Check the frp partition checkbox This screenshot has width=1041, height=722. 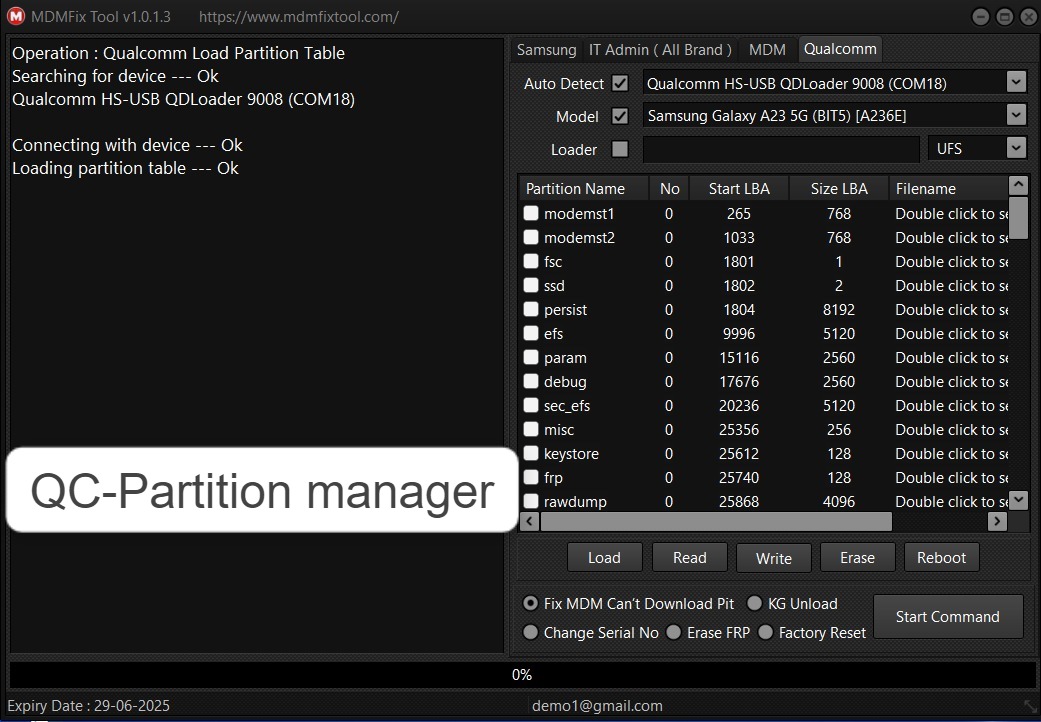pyautogui.click(x=530, y=477)
